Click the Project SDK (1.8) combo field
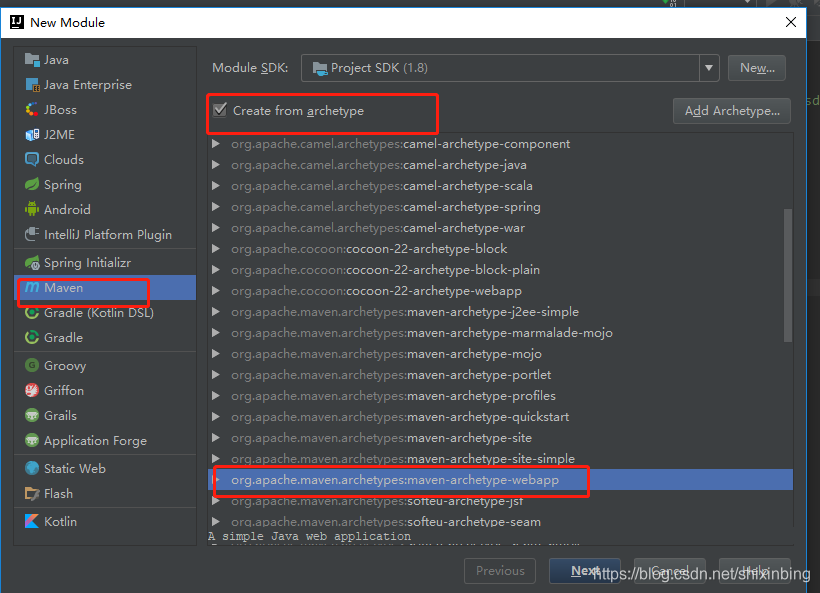The image size is (820, 593). click(x=510, y=68)
